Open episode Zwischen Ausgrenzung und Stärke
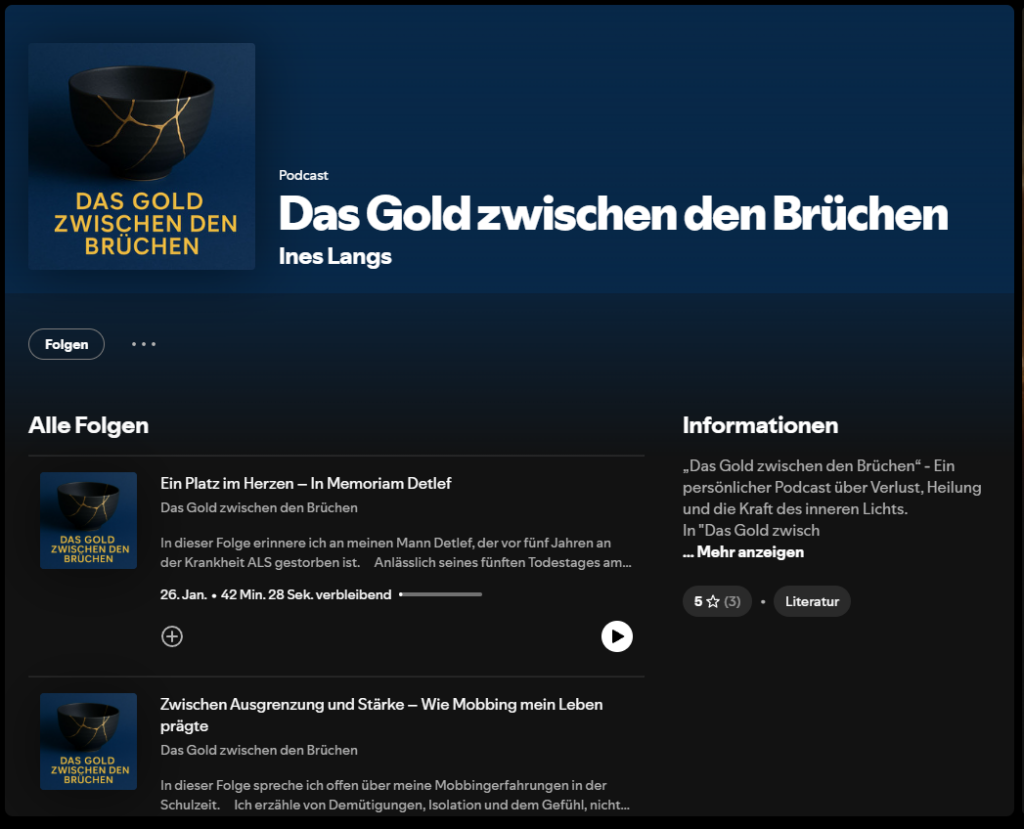The width and height of the screenshot is (1024, 829). [x=381, y=715]
